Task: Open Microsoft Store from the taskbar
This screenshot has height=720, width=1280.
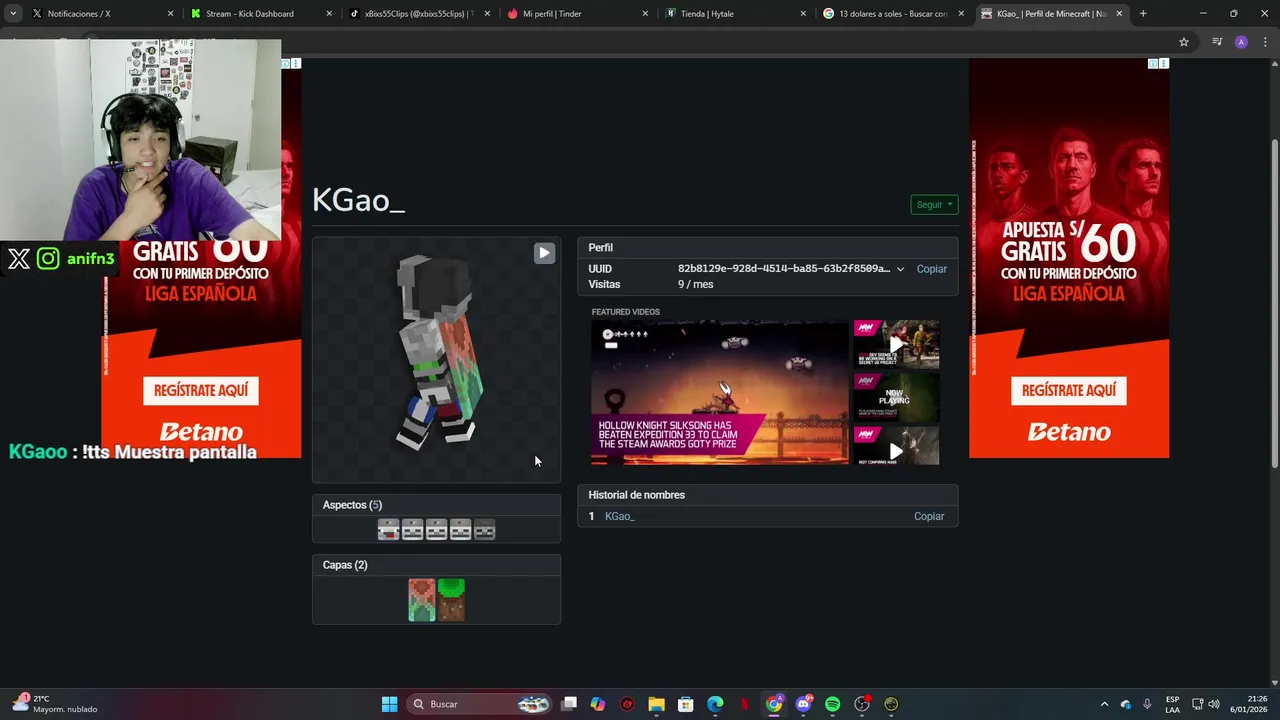Action: click(686, 704)
